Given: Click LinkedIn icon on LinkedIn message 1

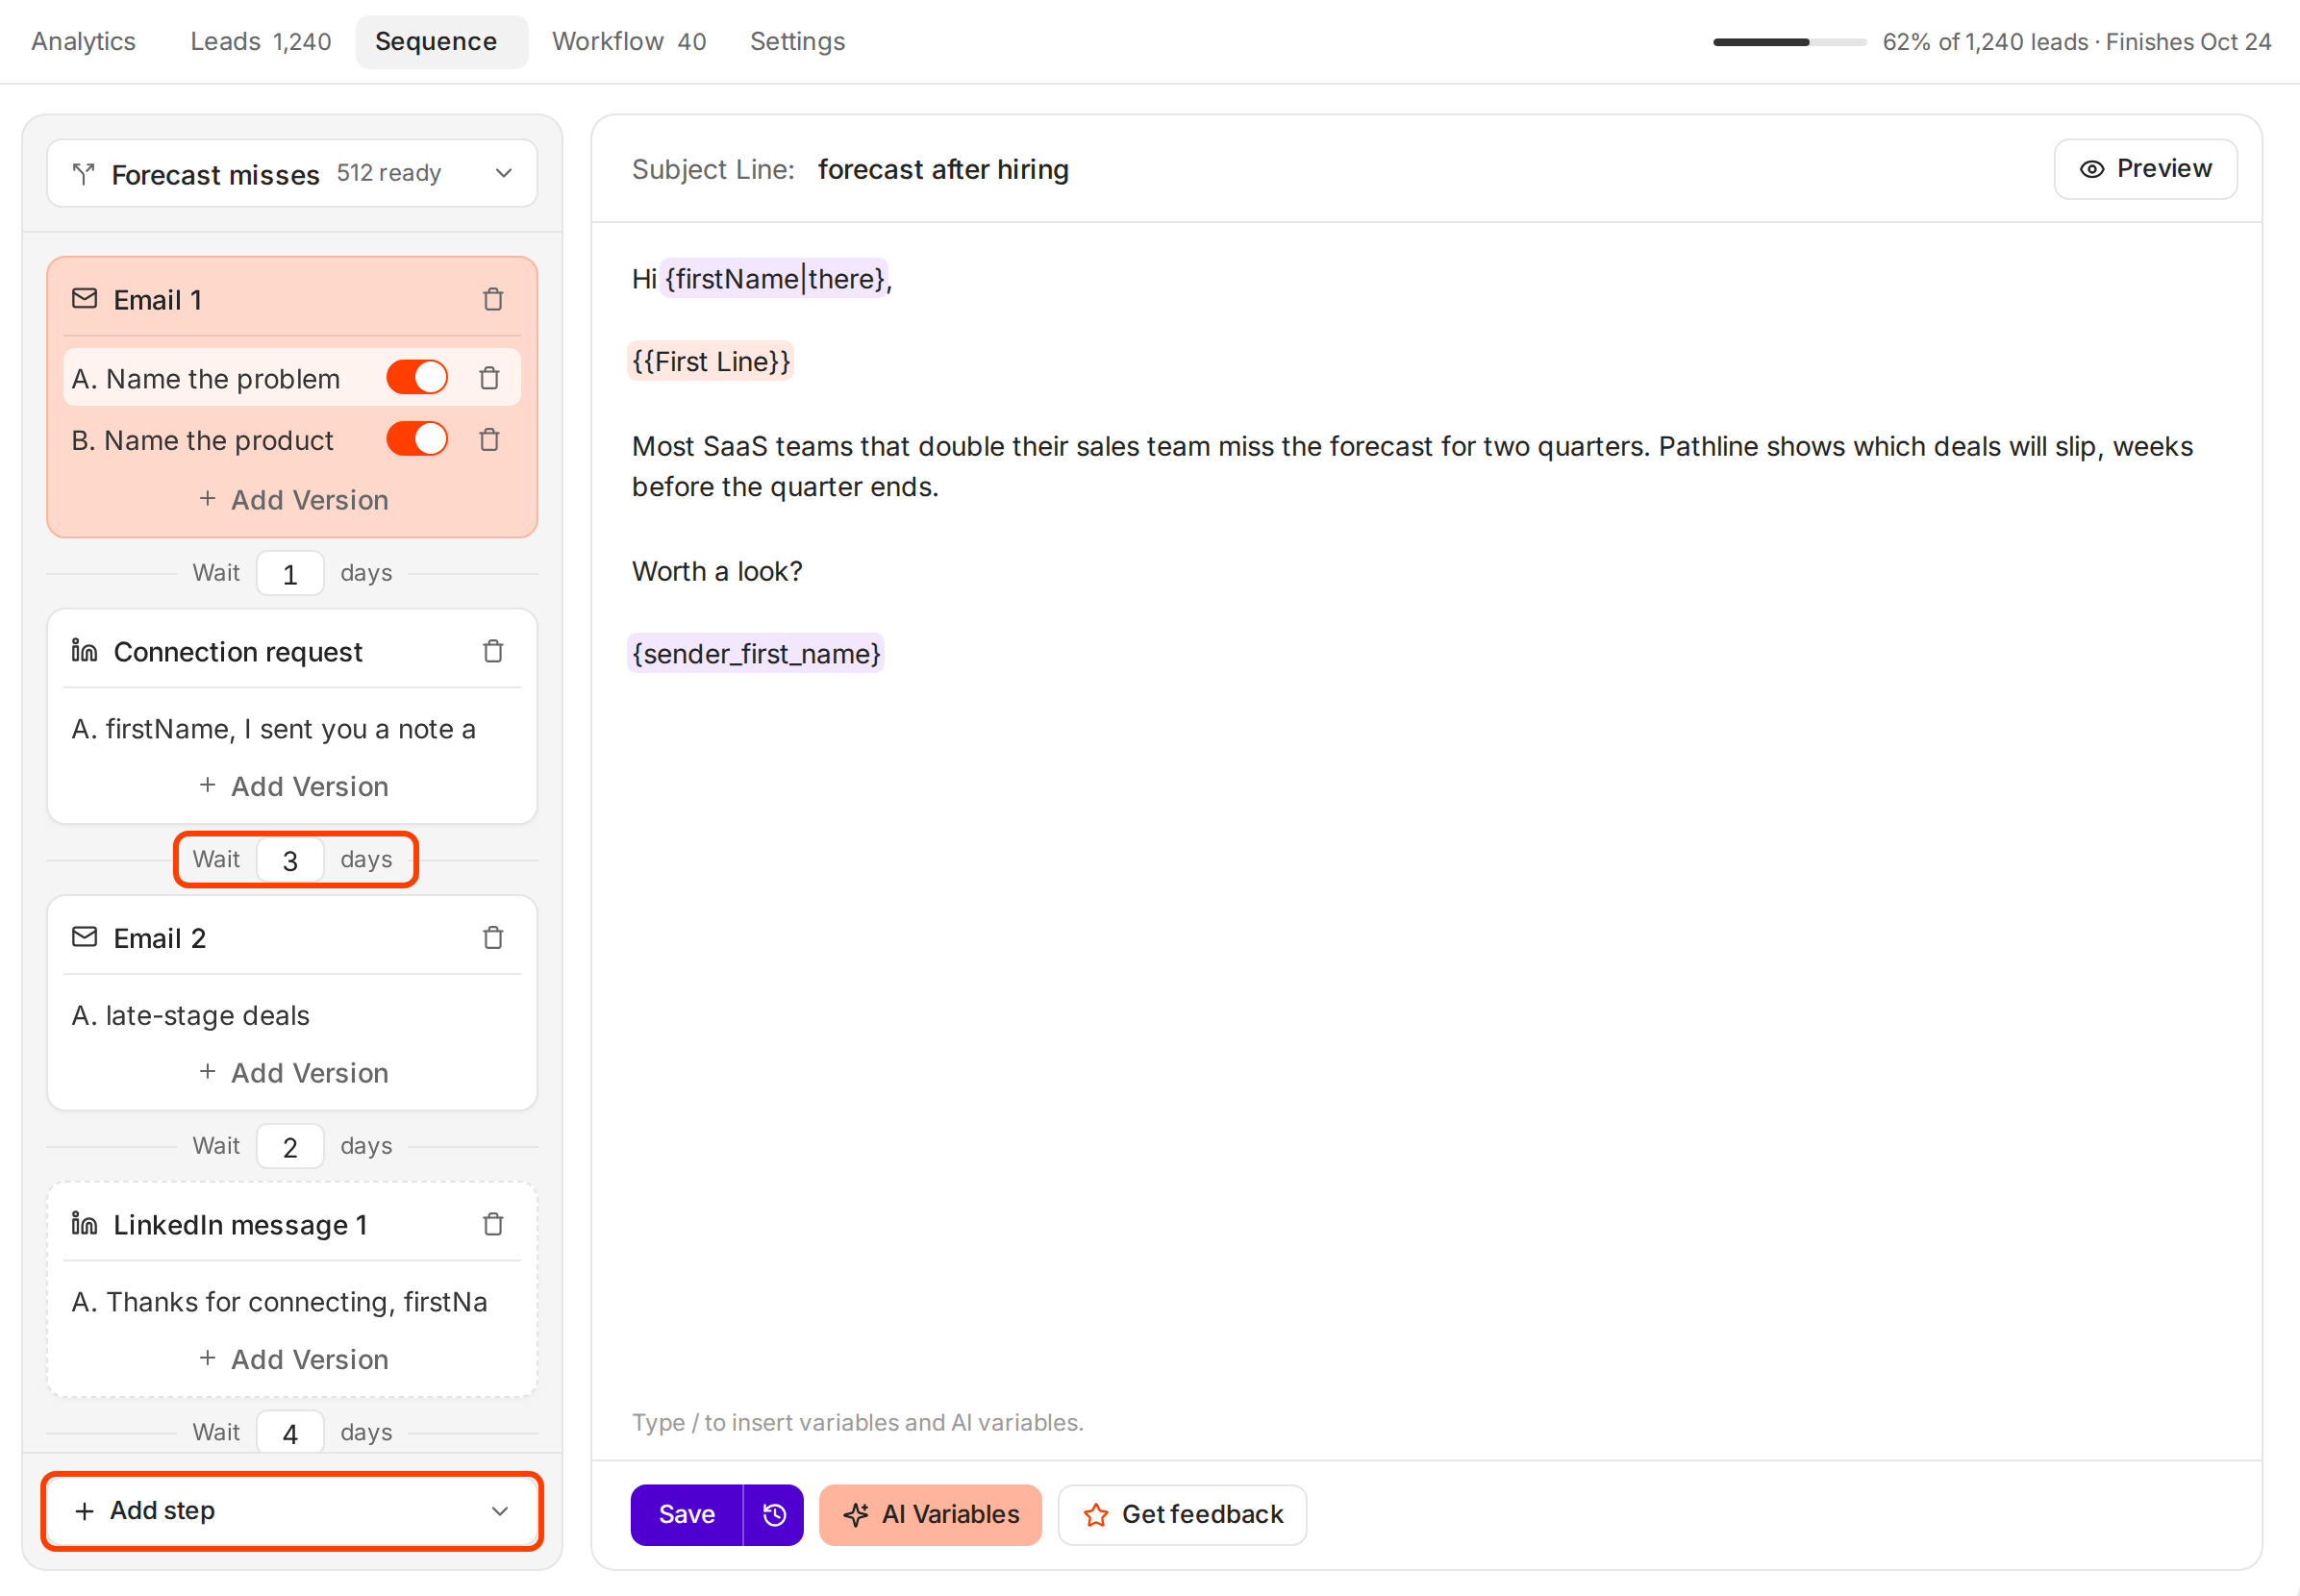Looking at the screenshot, I should [x=84, y=1224].
